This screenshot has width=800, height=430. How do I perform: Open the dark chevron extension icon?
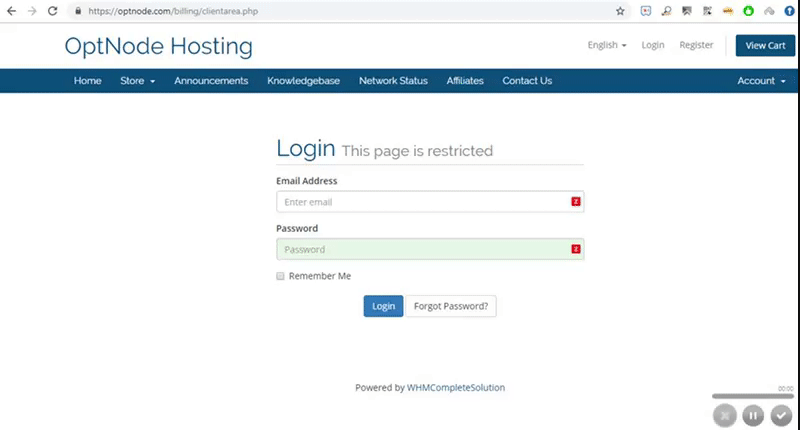[687, 11]
